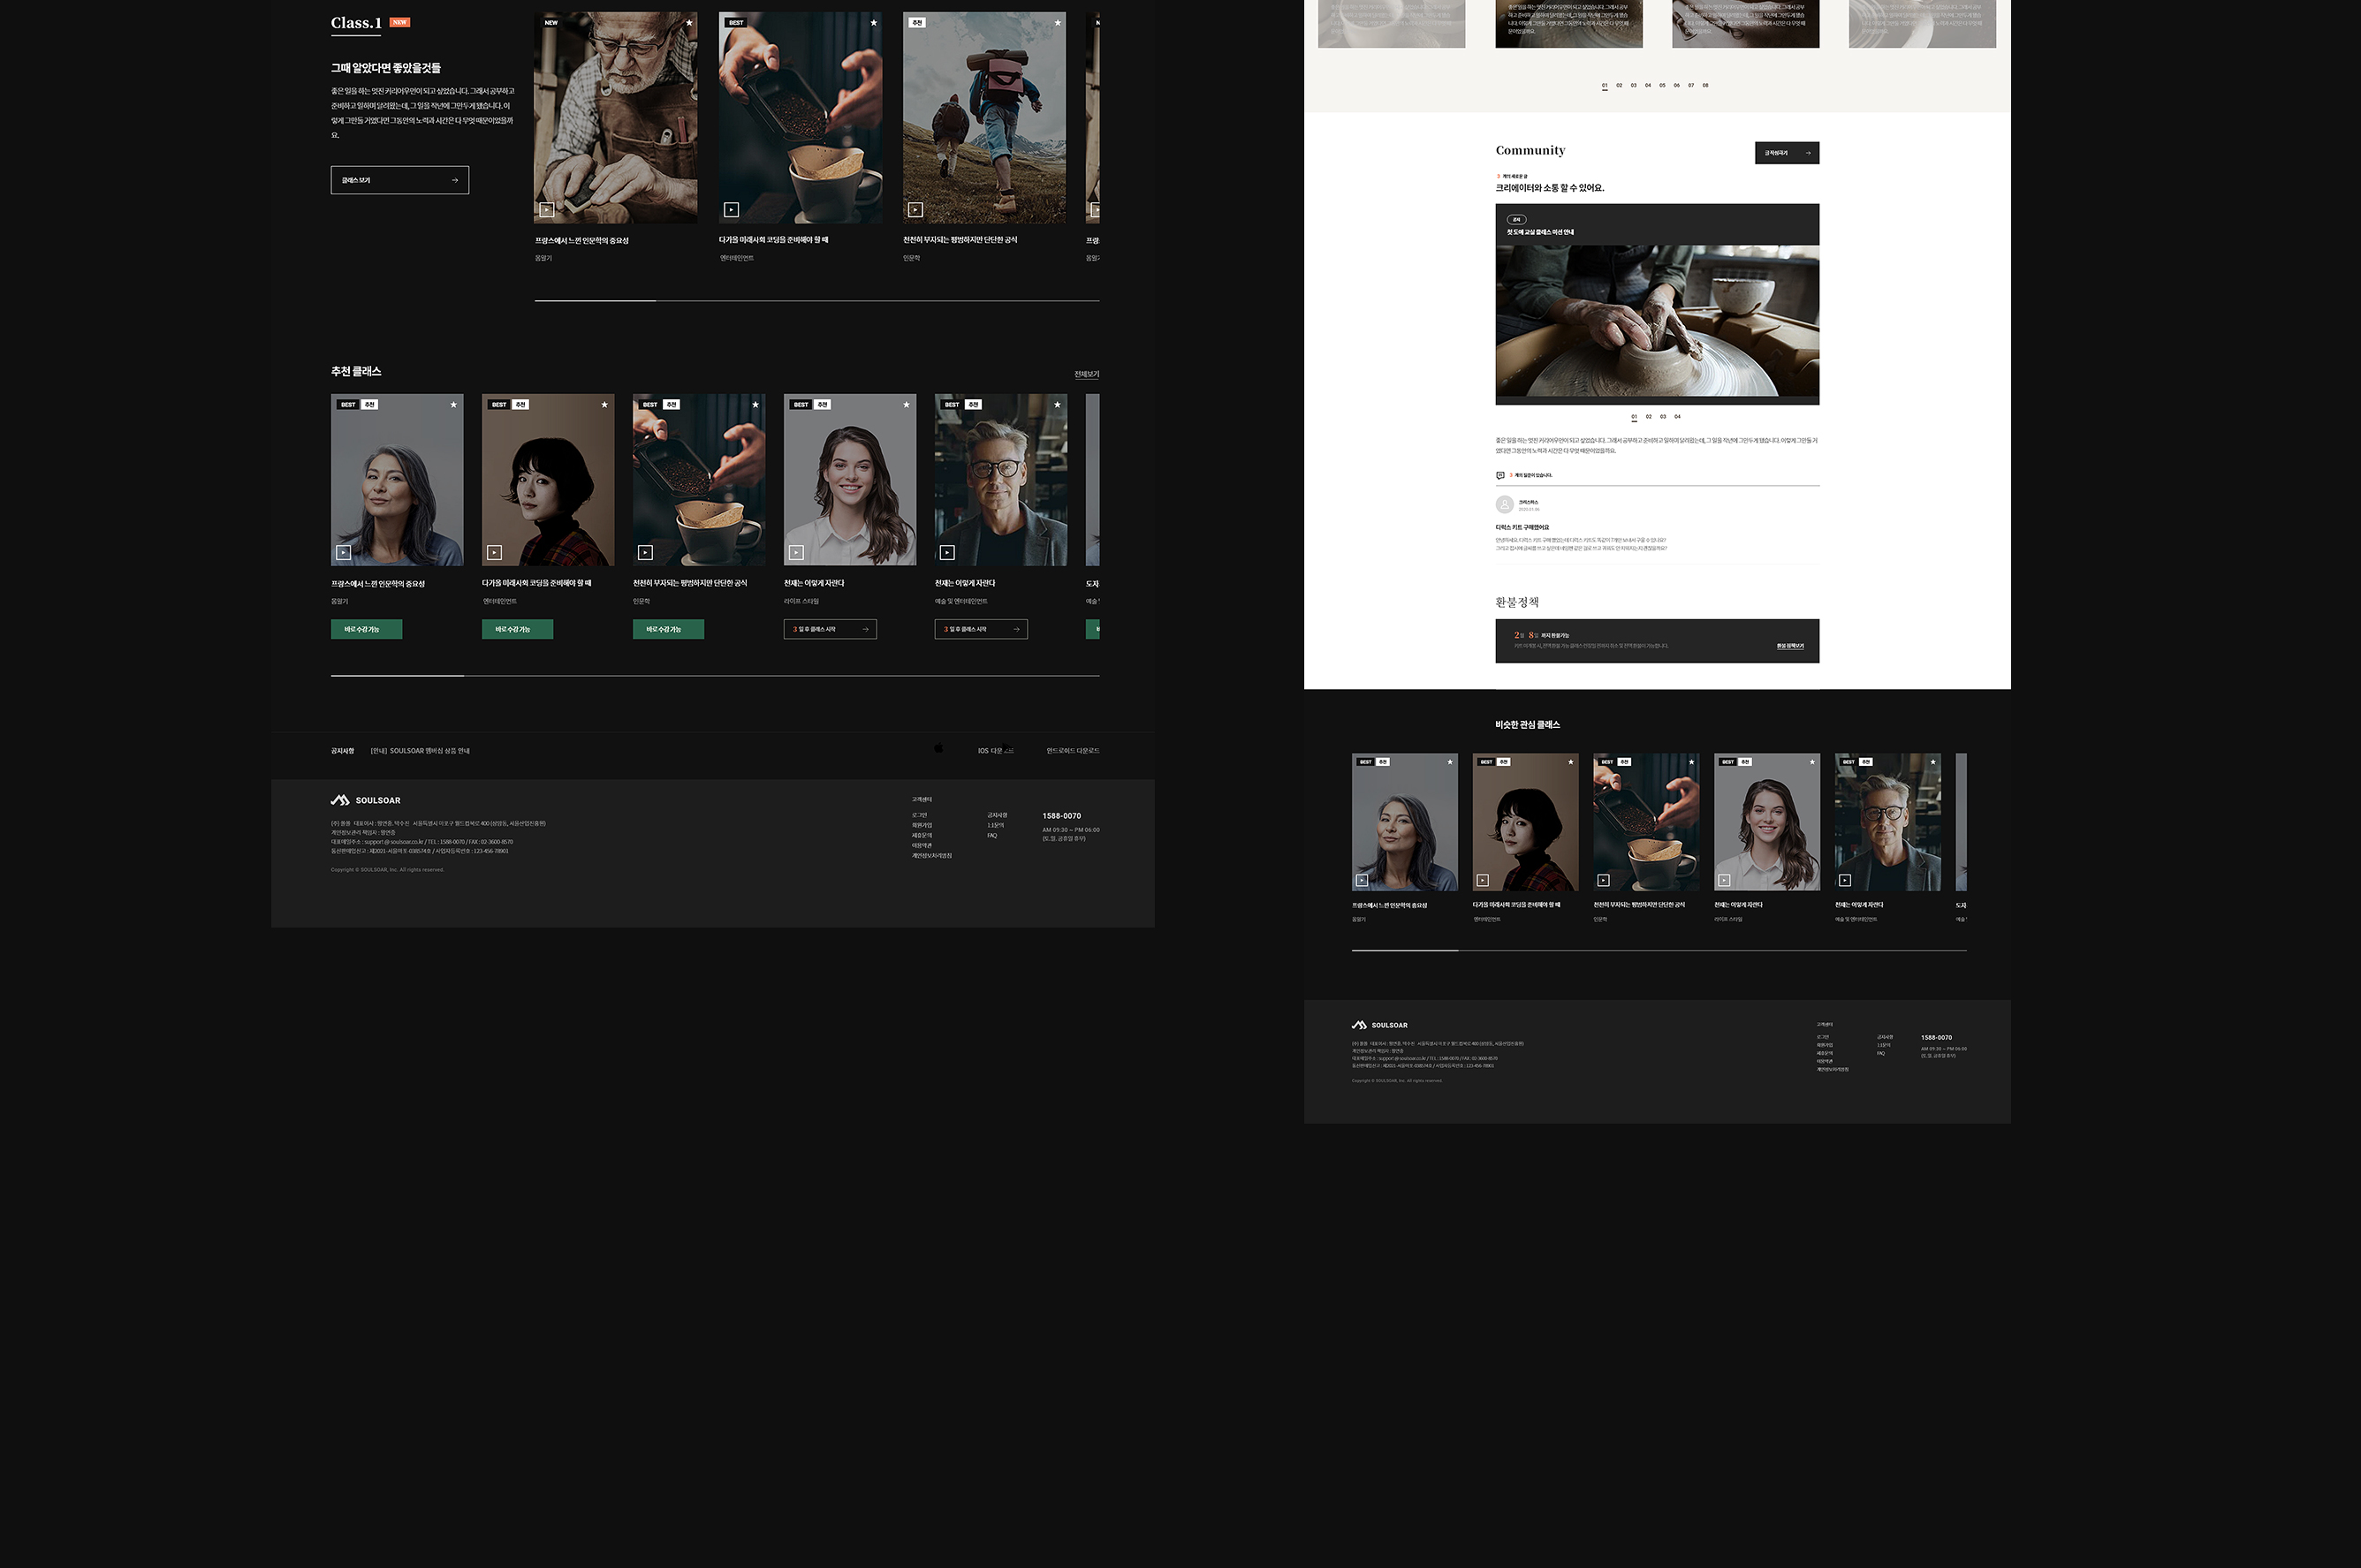This screenshot has height=1568, width=2361.
Task: Click play icon on elderly craftsman Class.1 card
Action: click(x=547, y=210)
